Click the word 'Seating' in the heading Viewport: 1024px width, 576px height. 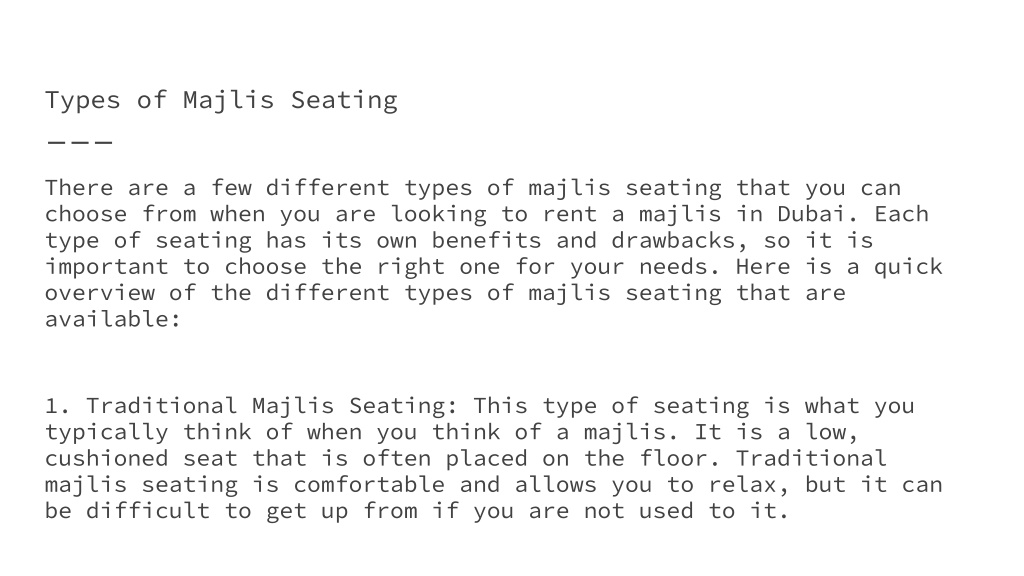tap(344, 101)
